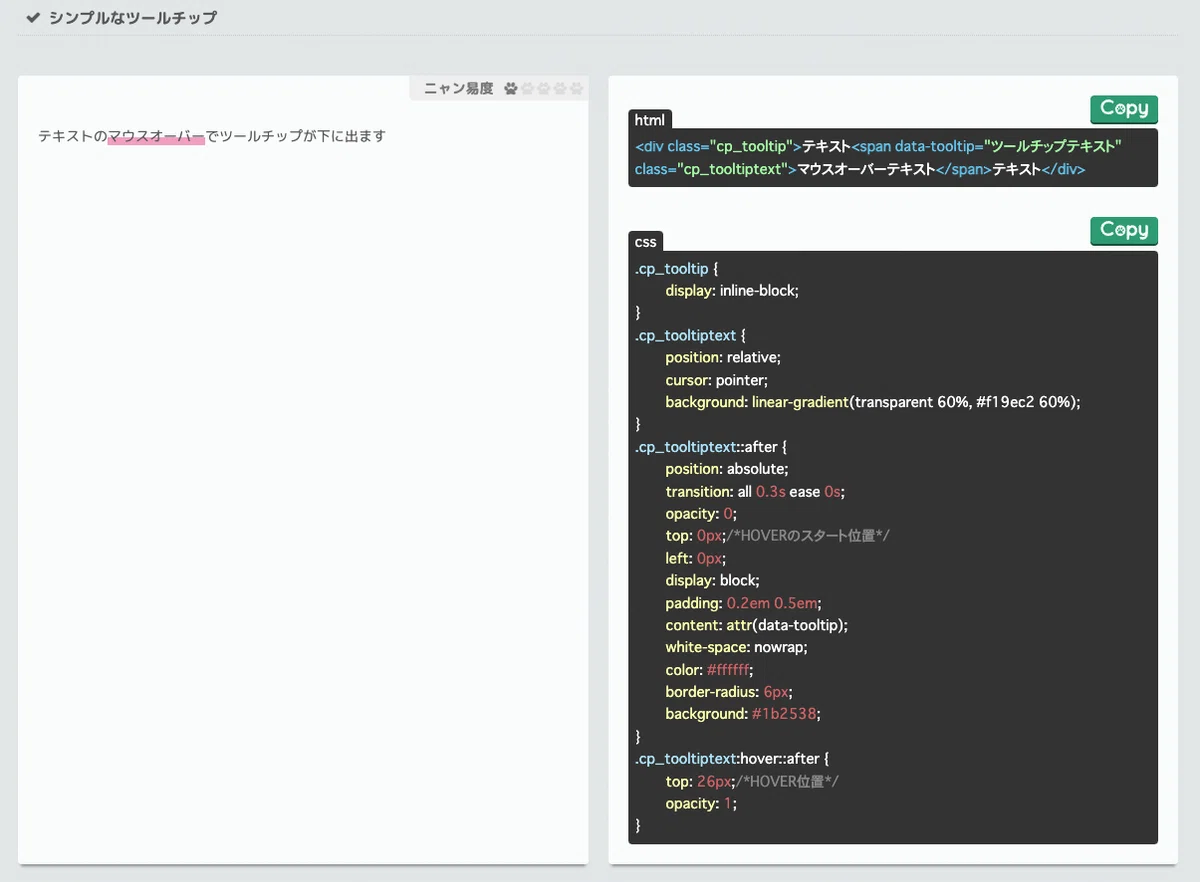Copy the html code snippet
The height and width of the screenshot is (882, 1200).
1124,109
